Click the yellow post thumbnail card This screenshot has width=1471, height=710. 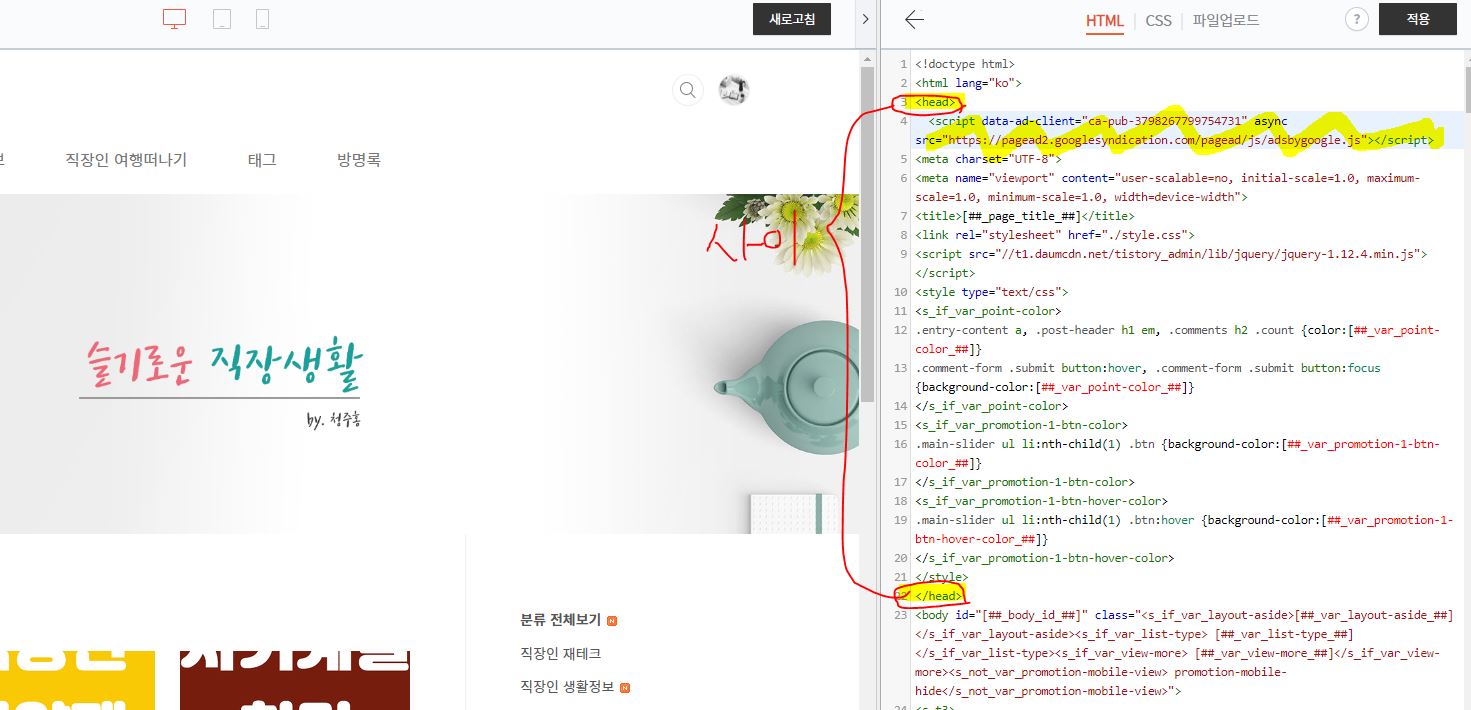tap(78, 680)
